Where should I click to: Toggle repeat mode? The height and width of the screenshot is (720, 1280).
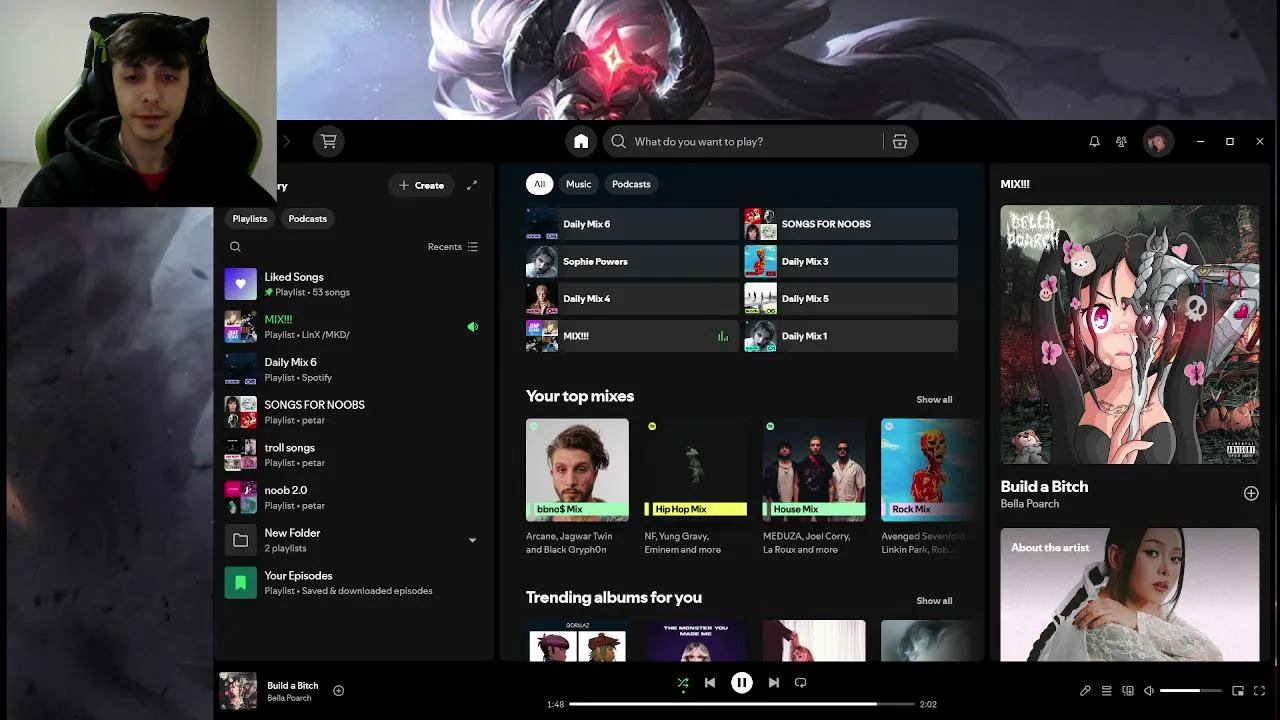coord(800,682)
